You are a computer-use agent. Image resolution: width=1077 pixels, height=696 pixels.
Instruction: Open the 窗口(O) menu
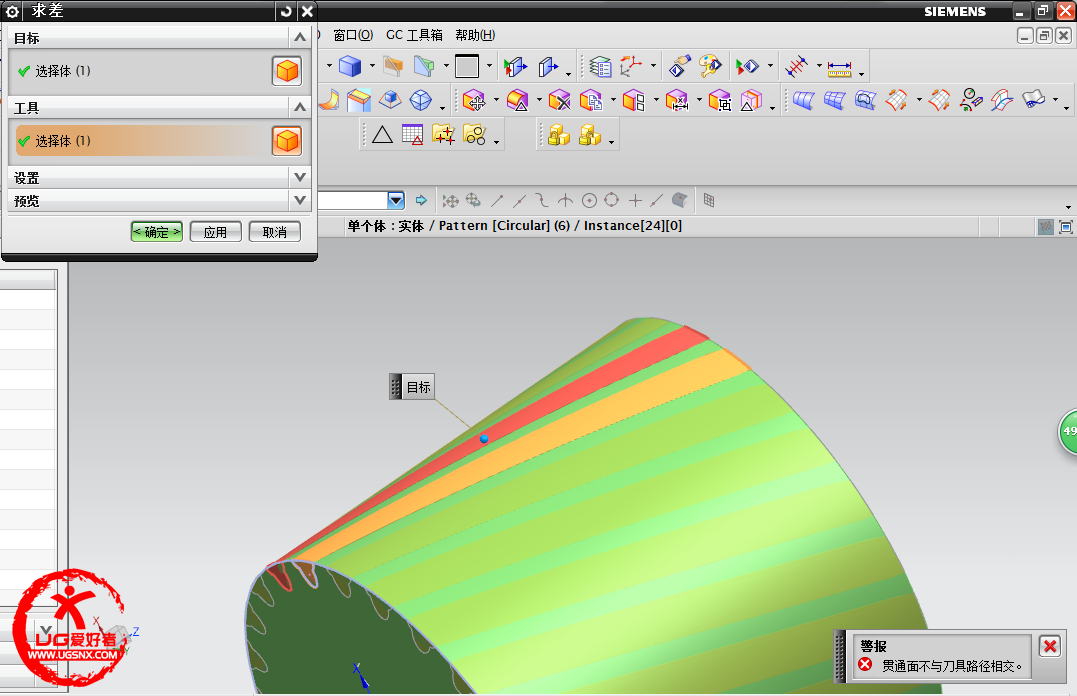coord(353,35)
